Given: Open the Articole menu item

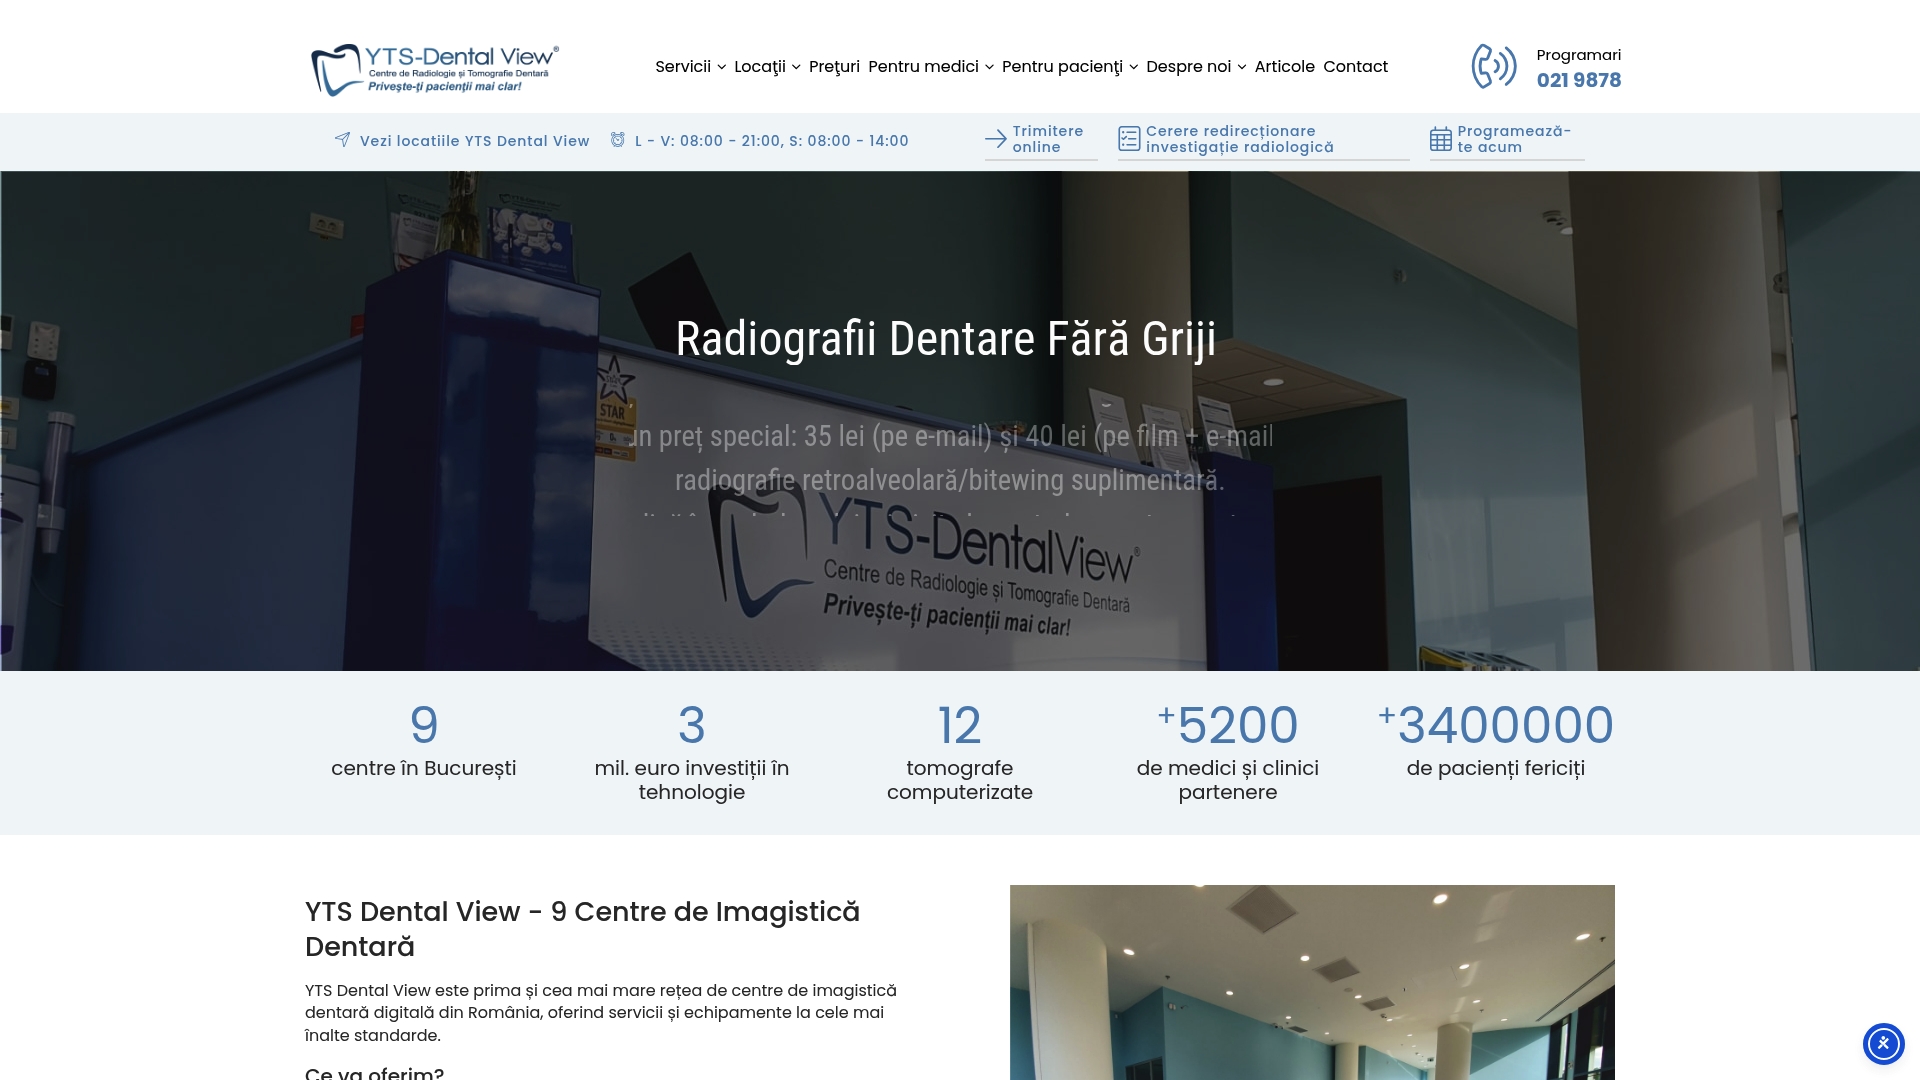Looking at the screenshot, I should click(1283, 67).
